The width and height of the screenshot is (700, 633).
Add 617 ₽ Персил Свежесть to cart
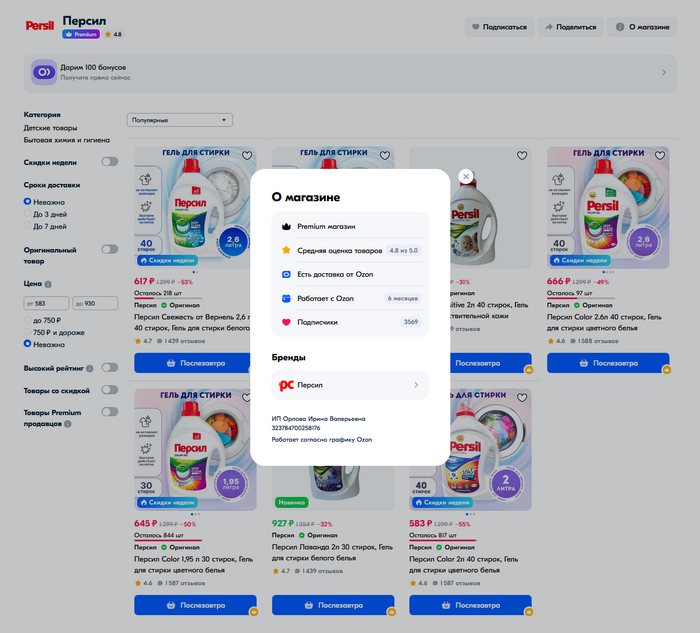coord(192,363)
